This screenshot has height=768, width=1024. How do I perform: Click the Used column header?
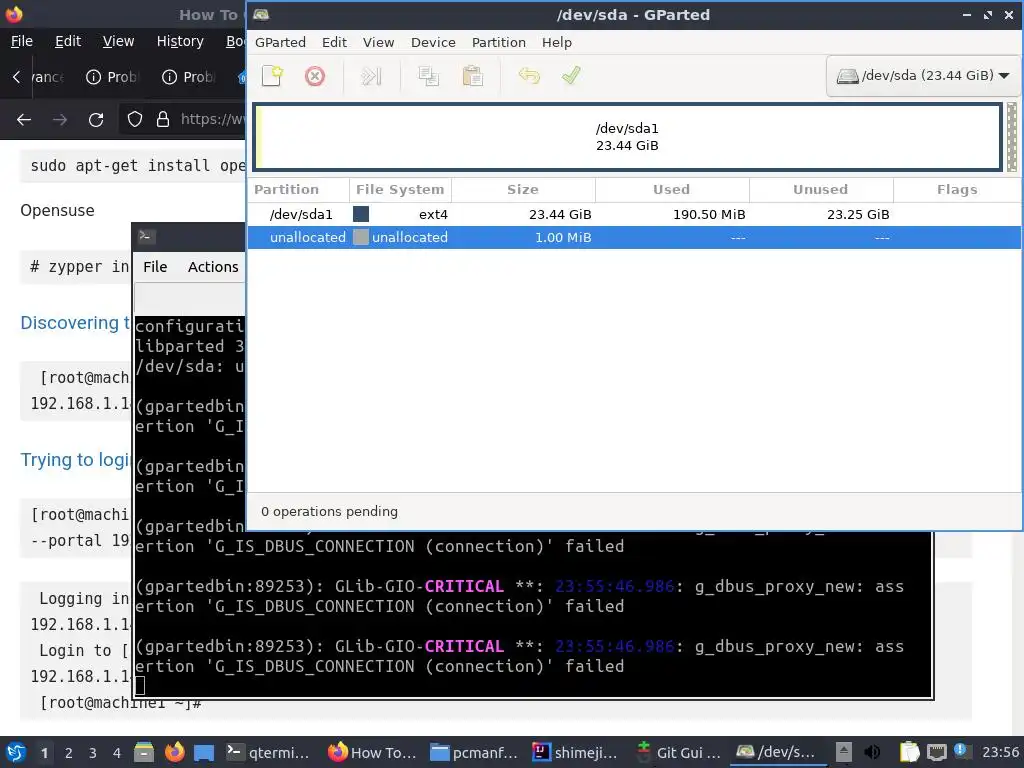[672, 189]
